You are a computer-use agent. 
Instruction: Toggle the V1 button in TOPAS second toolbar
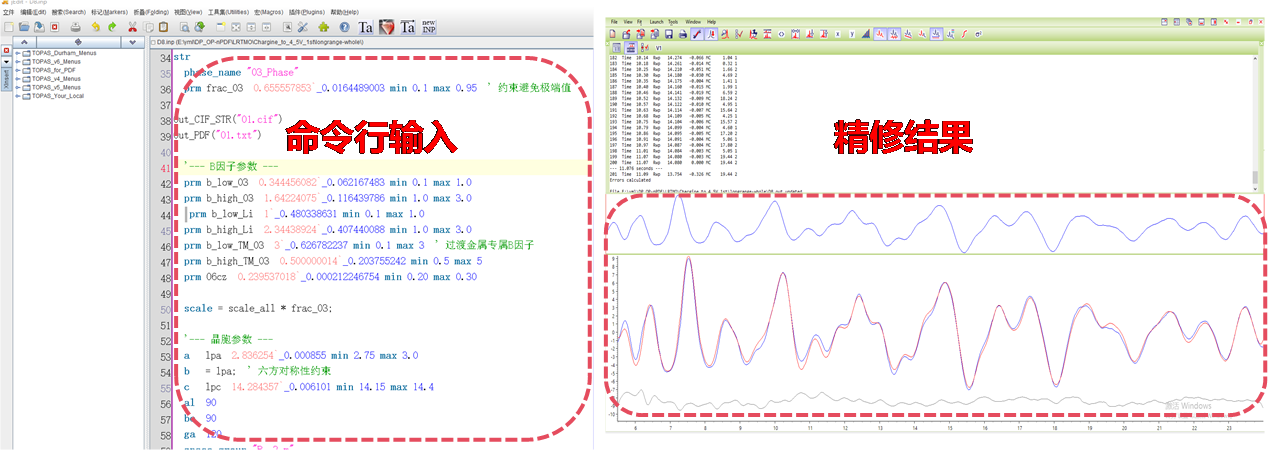(659, 47)
